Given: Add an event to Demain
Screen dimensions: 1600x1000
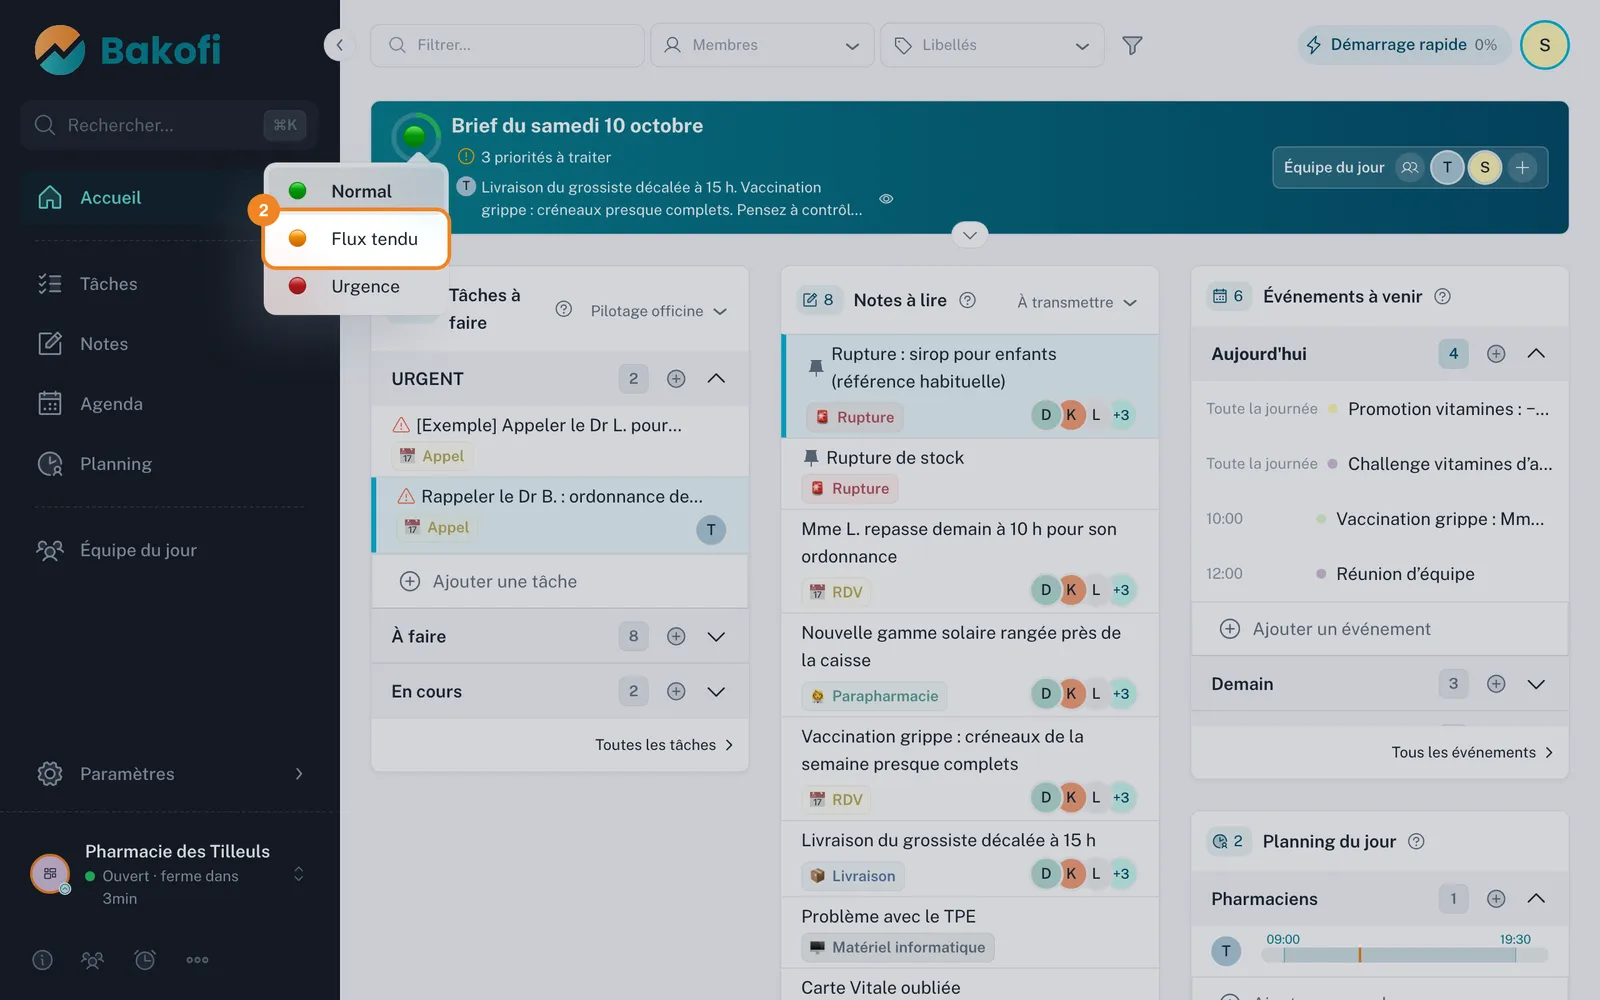Looking at the screenshot, I should click(x=1496, y=684).
